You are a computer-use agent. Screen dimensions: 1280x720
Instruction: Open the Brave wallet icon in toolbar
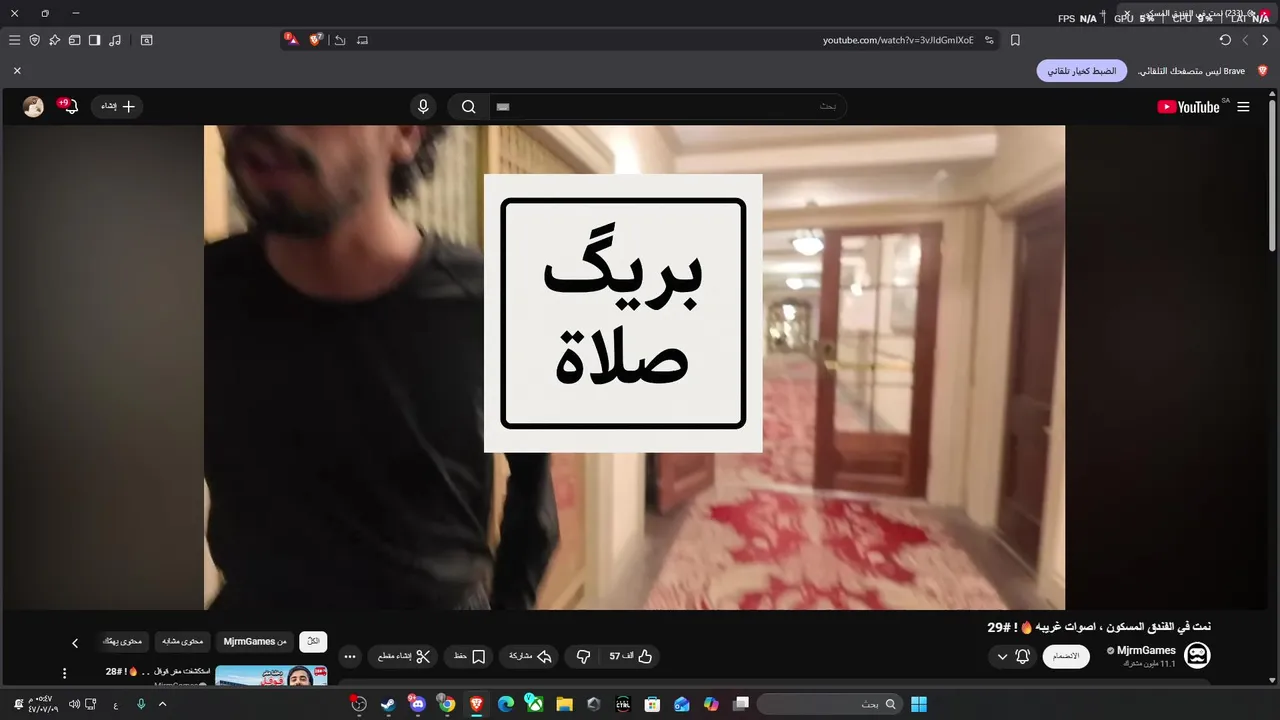click(74, 40)
